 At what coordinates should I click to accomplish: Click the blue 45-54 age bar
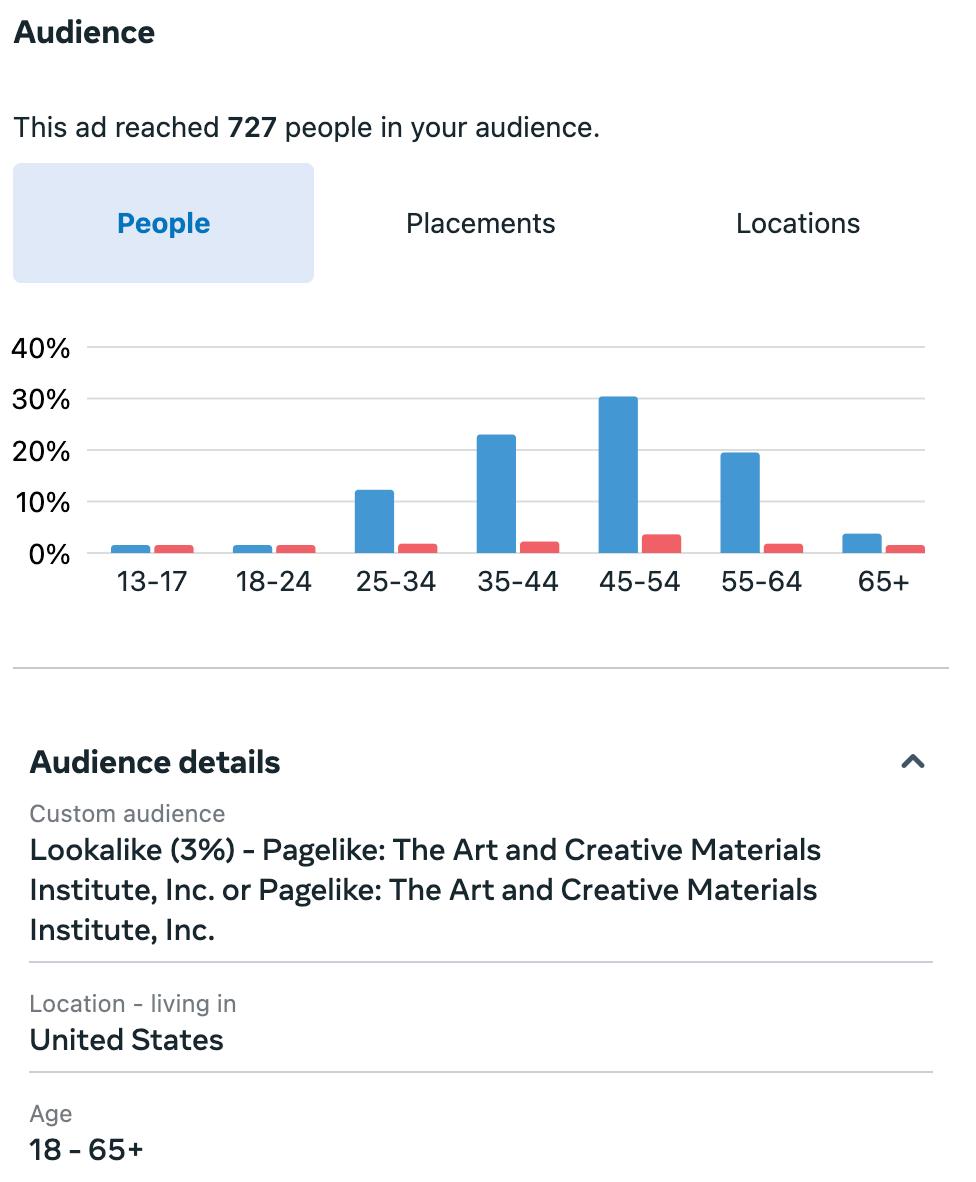pos(618,475)
